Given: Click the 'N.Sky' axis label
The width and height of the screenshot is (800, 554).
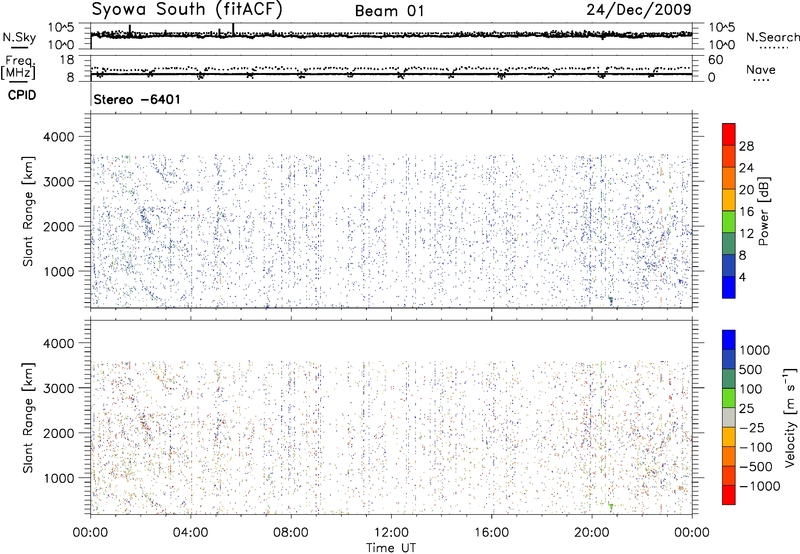Looking at the screenshot, I should [19, 37].
